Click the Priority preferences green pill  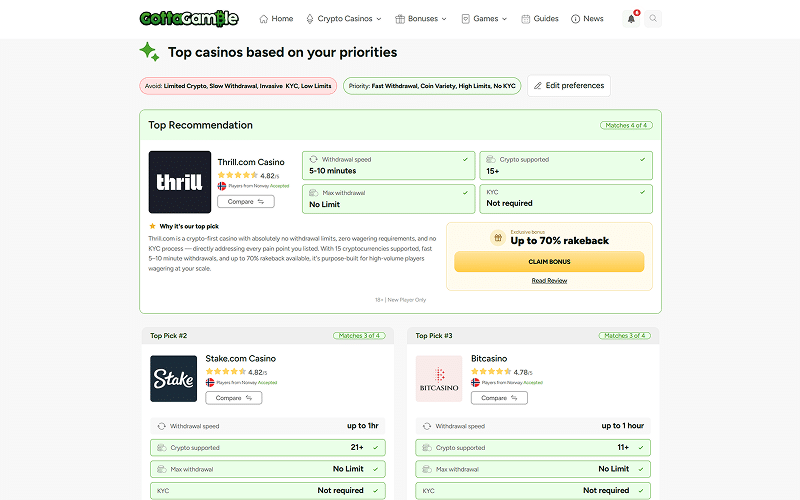tap(432, 86)
